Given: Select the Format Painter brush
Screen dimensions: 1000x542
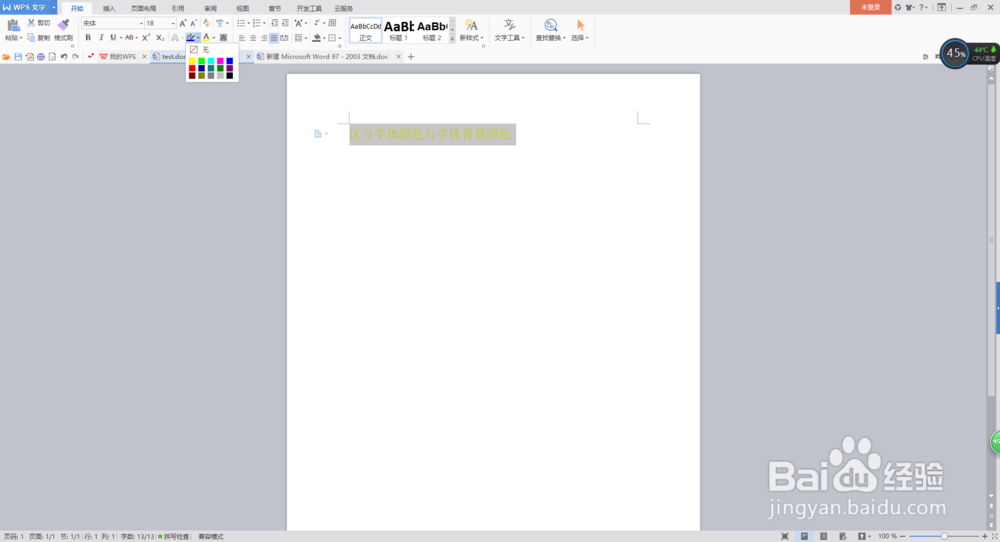Looking at the screenshot, I should click(x=63, y=26).
